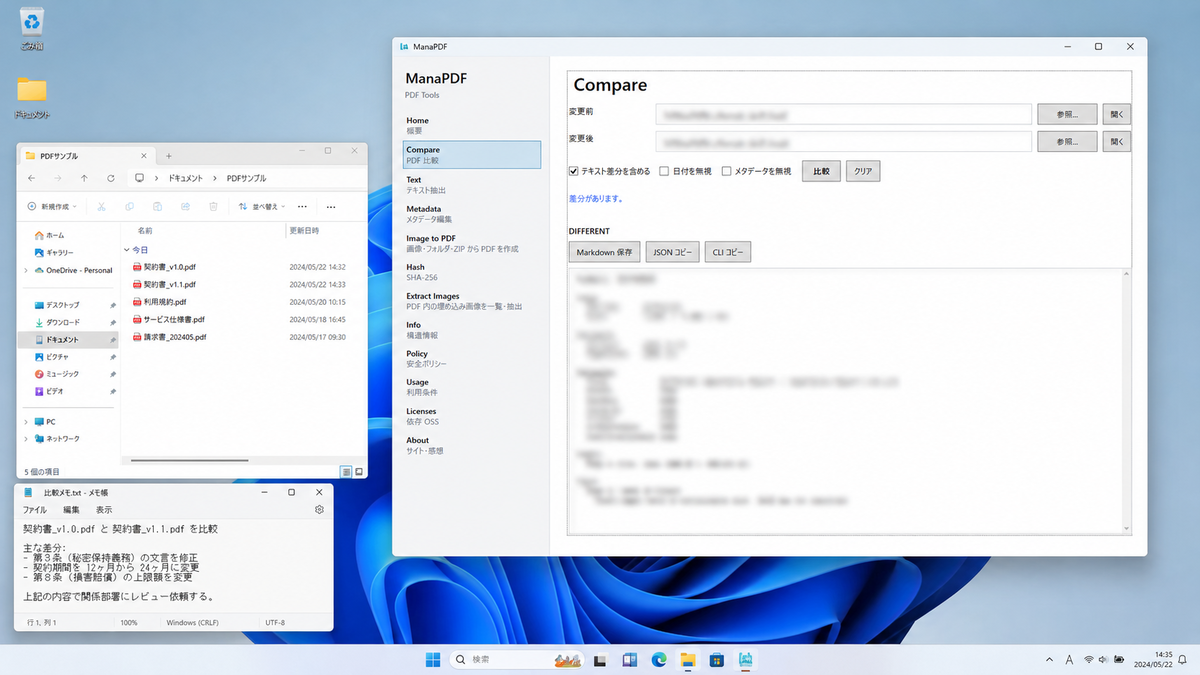
Task: Open the 新規作成 dropdown in Explorer
Action: (x=54, y=206)
